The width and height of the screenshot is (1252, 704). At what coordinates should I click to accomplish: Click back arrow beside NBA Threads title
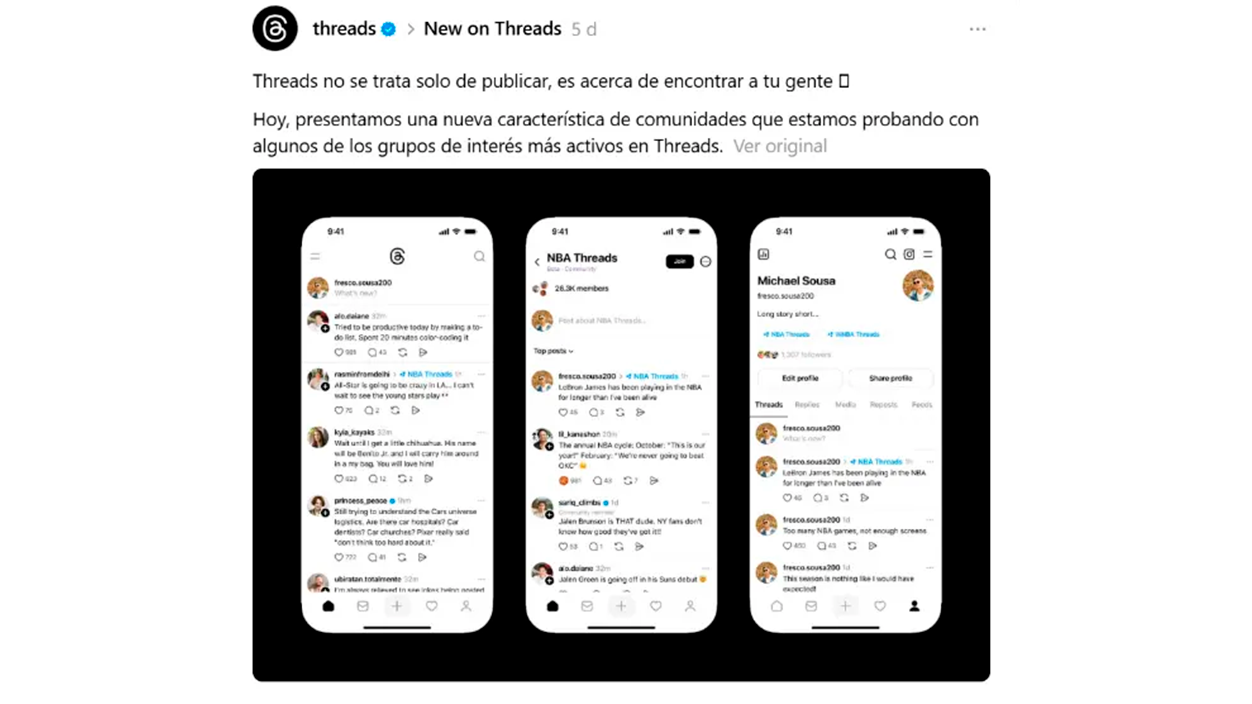[537, 261]
